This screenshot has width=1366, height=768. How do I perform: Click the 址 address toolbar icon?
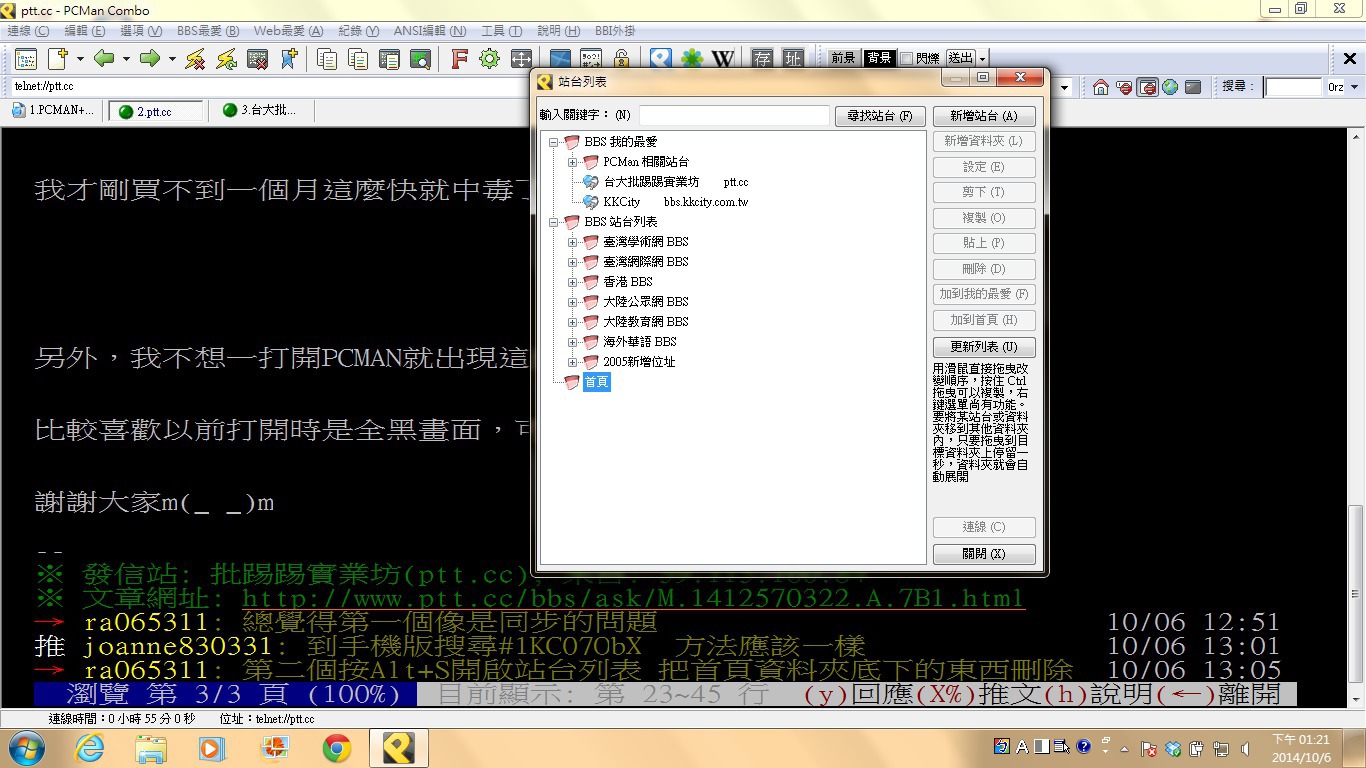(793, 59)
